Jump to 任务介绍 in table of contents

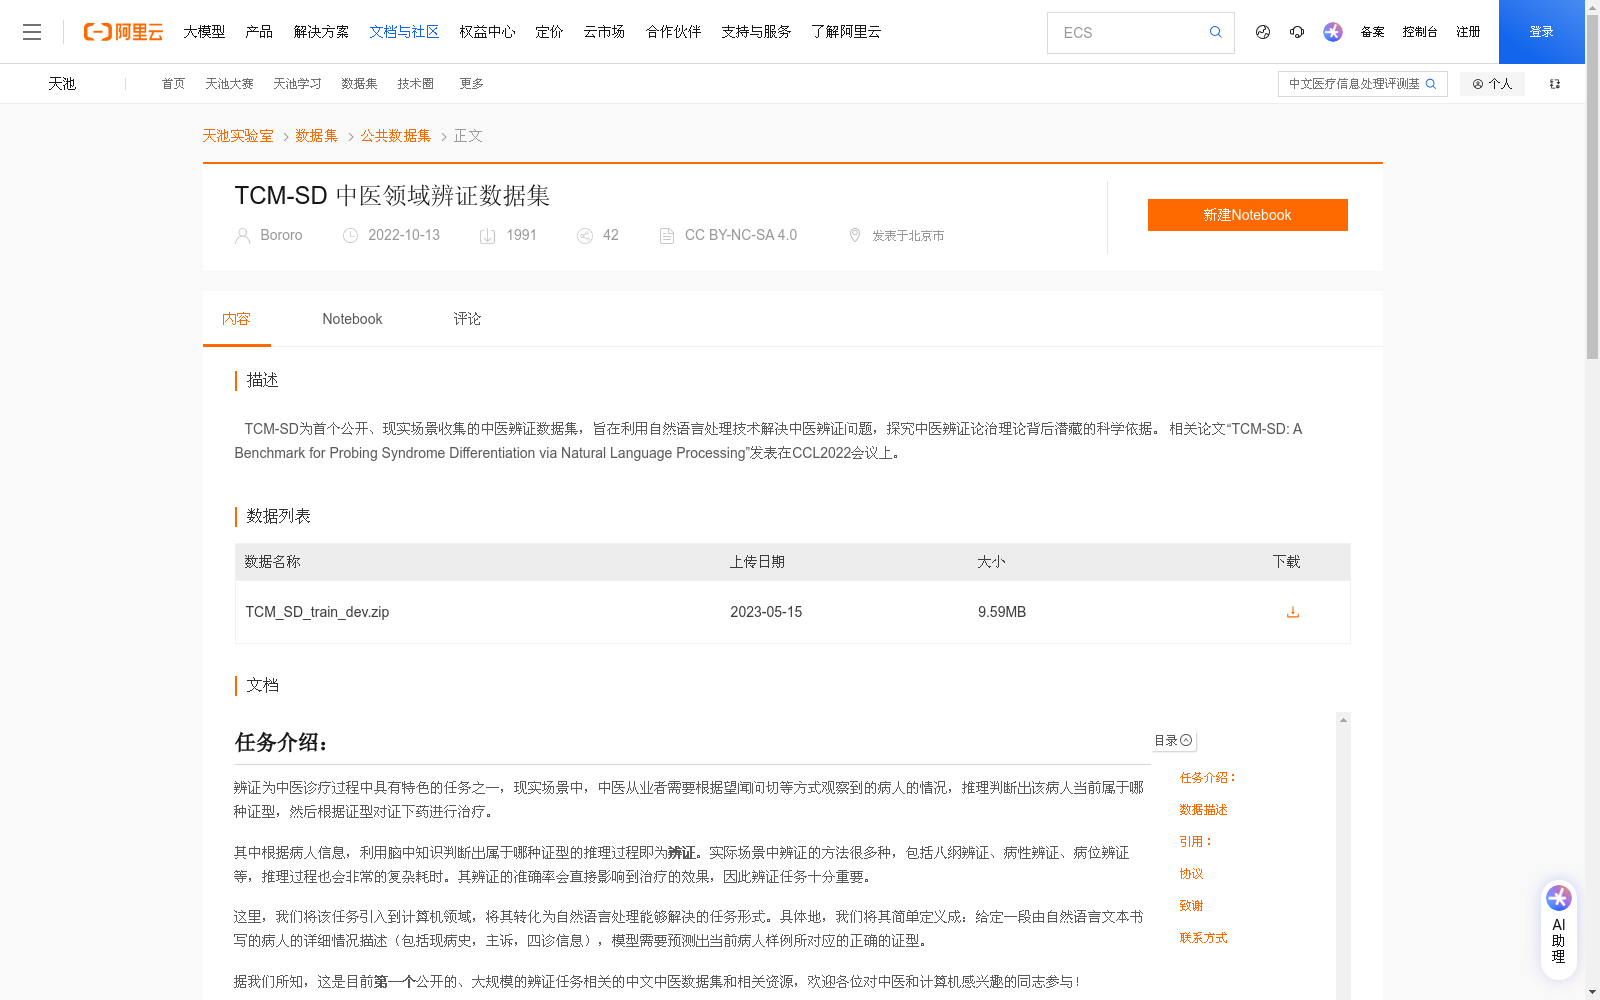coord(1208,778)
